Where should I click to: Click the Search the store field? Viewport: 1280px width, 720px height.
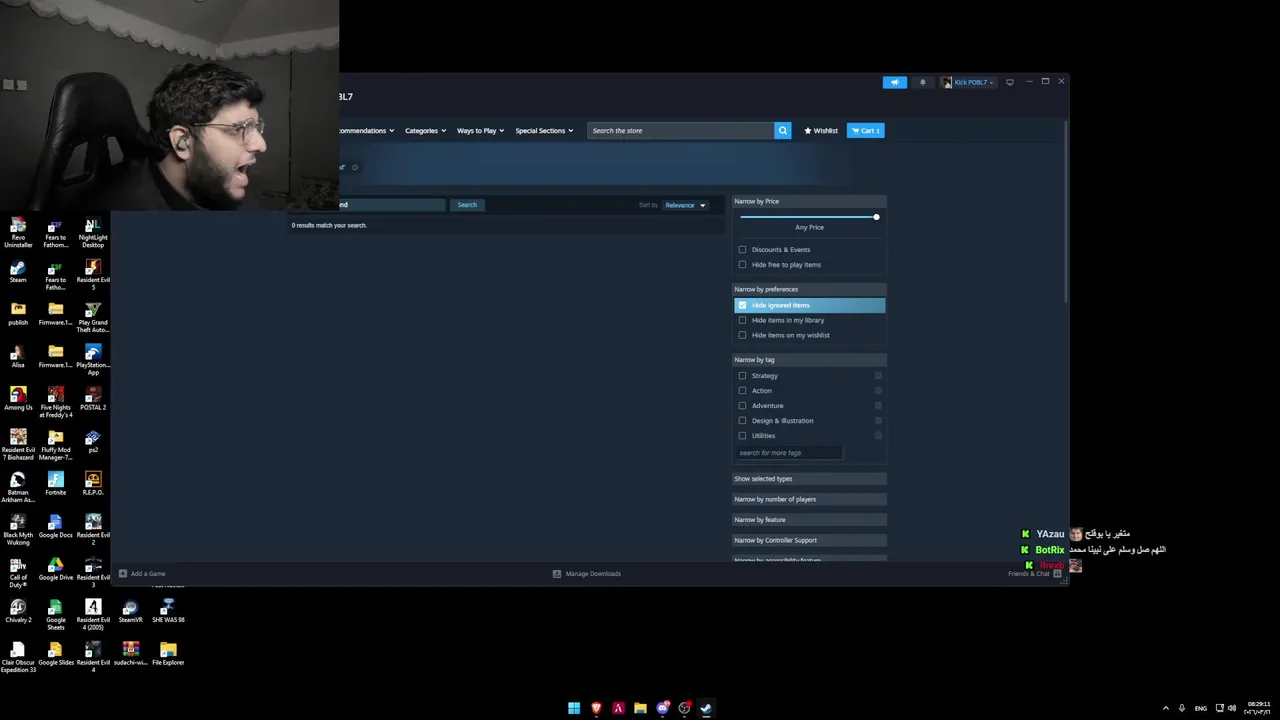pyautogui.click(x=680, y=131)
